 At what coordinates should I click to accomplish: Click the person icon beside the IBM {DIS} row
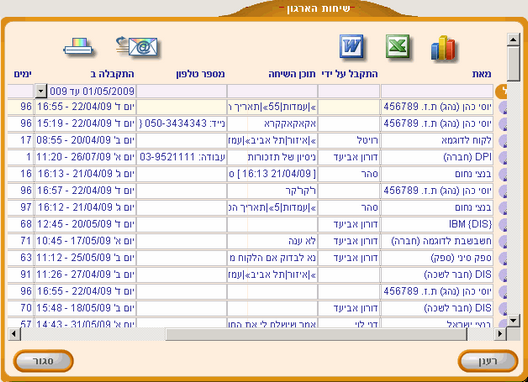(503, 225)
